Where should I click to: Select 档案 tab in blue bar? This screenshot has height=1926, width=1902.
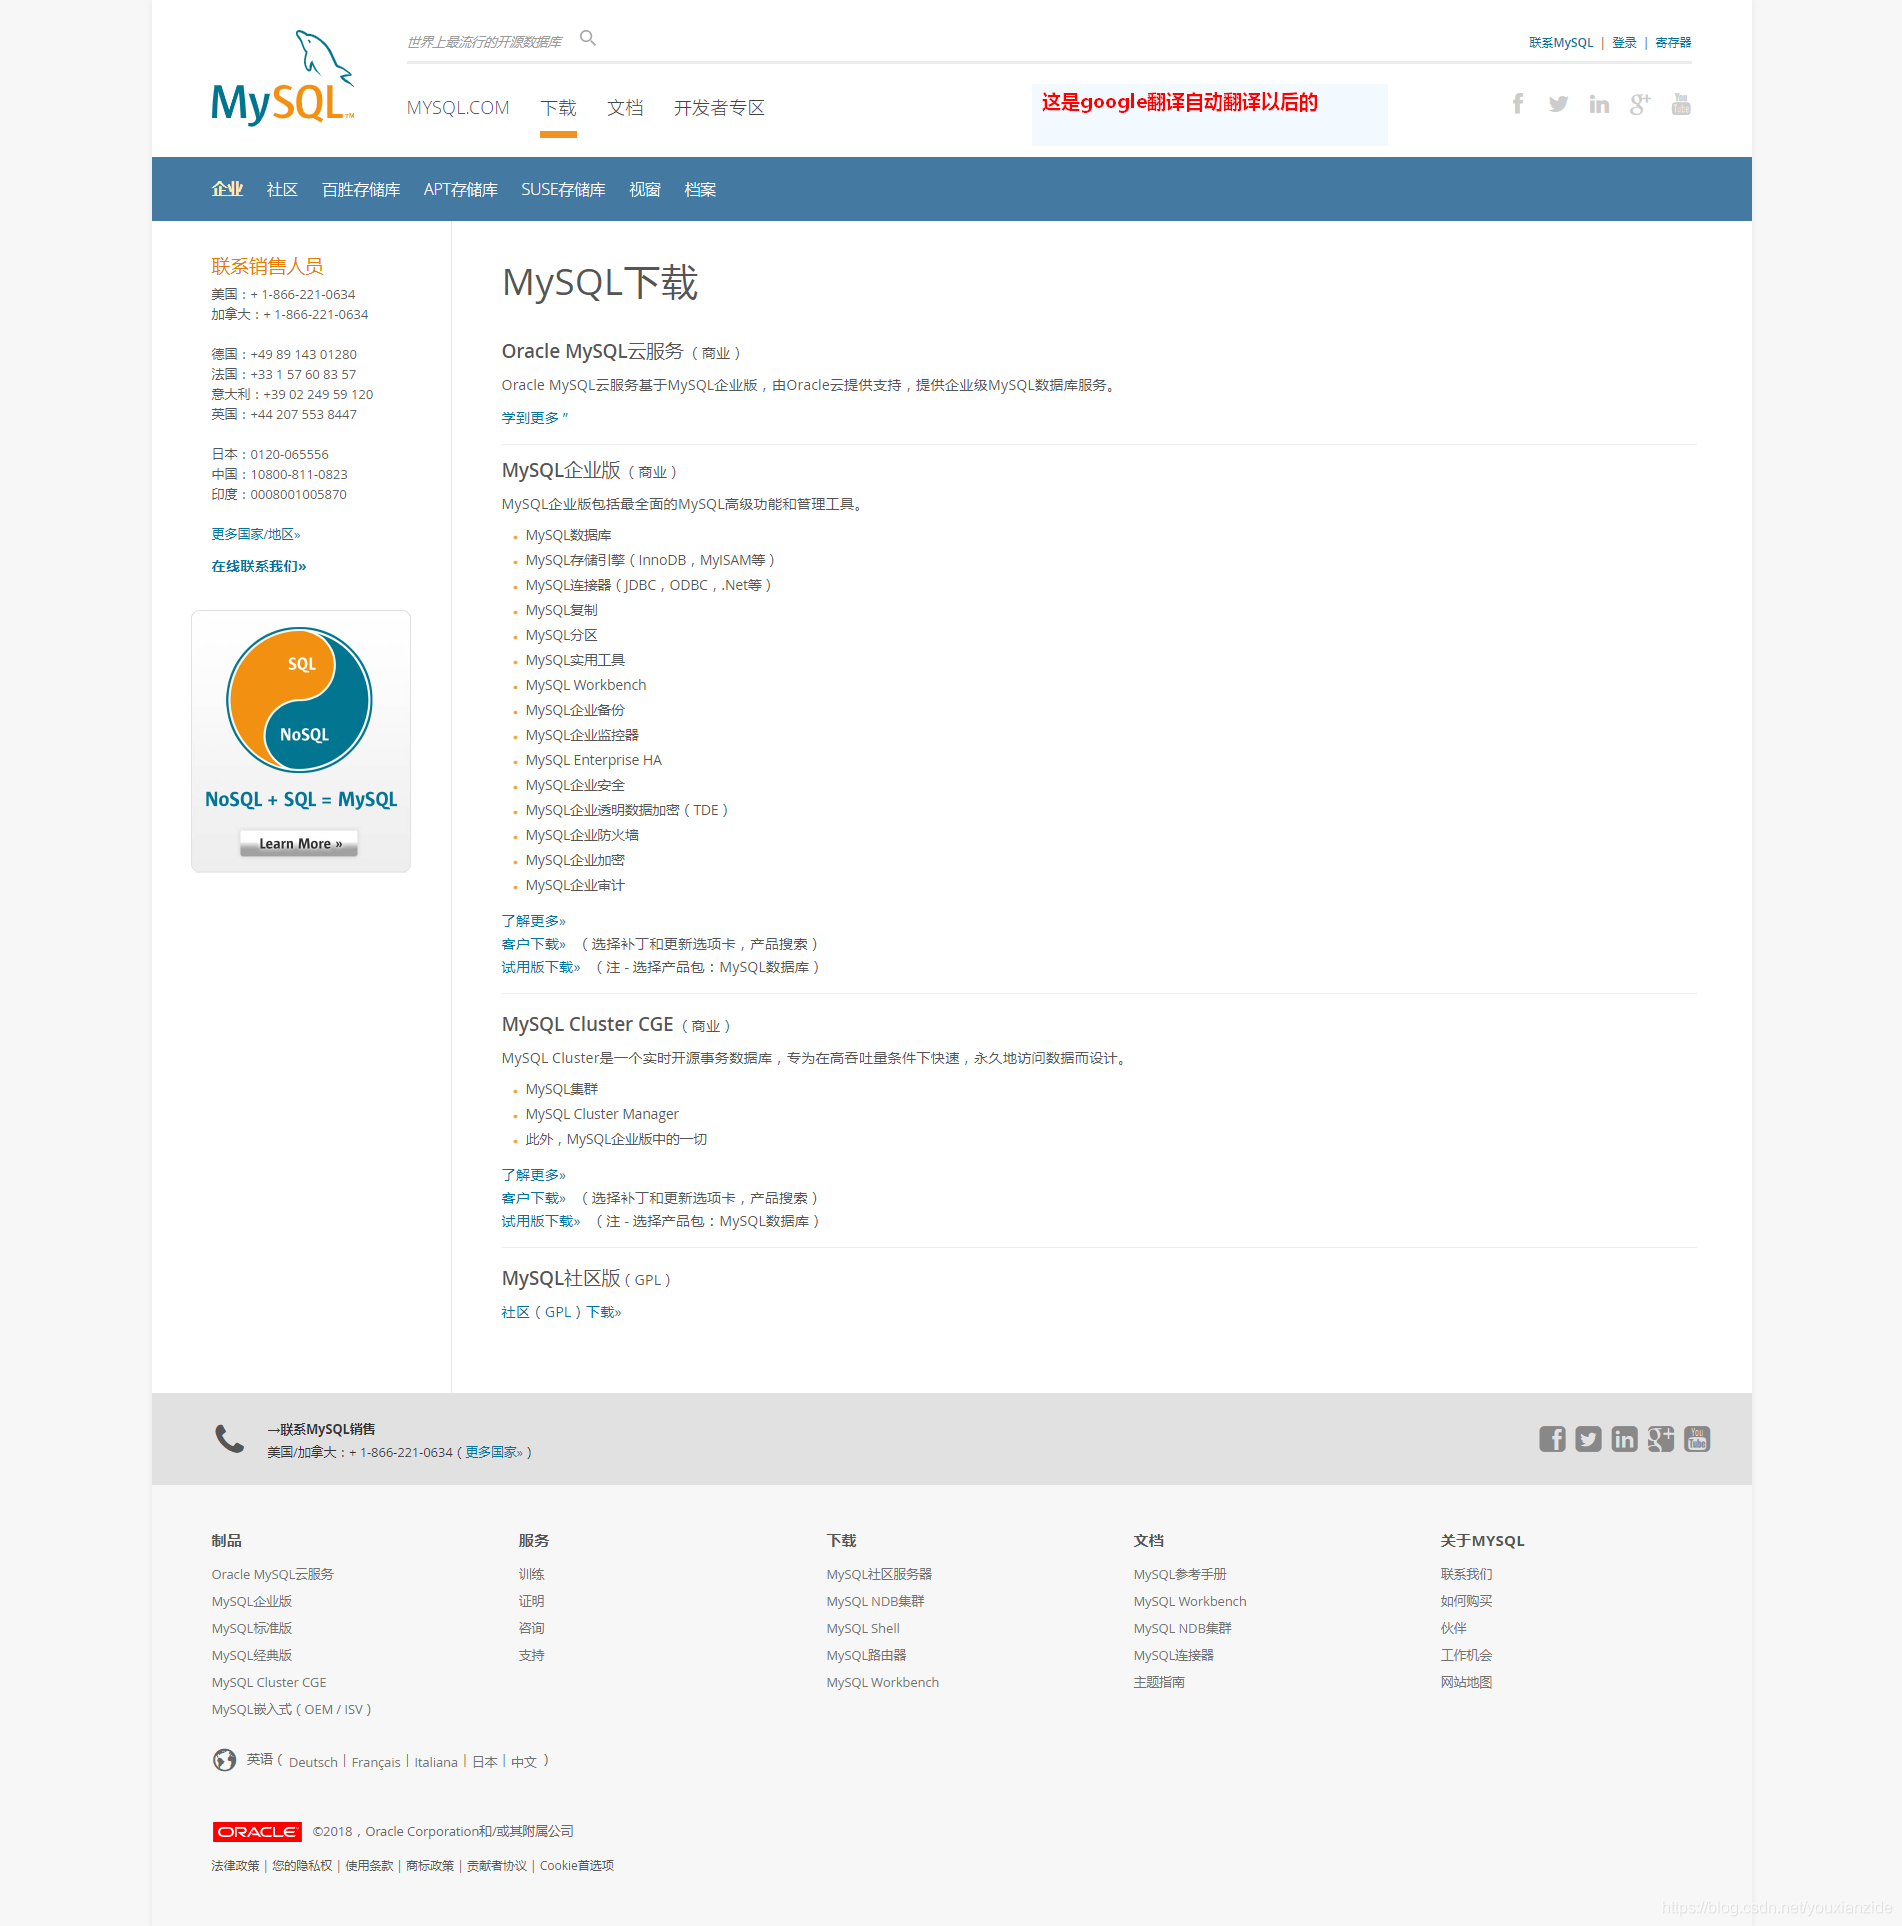pyautogui.click(x=700, y=189)
